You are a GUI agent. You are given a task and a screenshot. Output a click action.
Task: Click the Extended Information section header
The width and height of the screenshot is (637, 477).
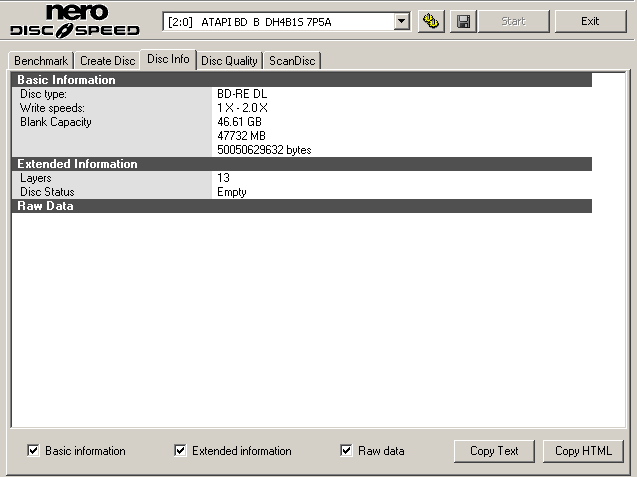[x=302, y=164]
